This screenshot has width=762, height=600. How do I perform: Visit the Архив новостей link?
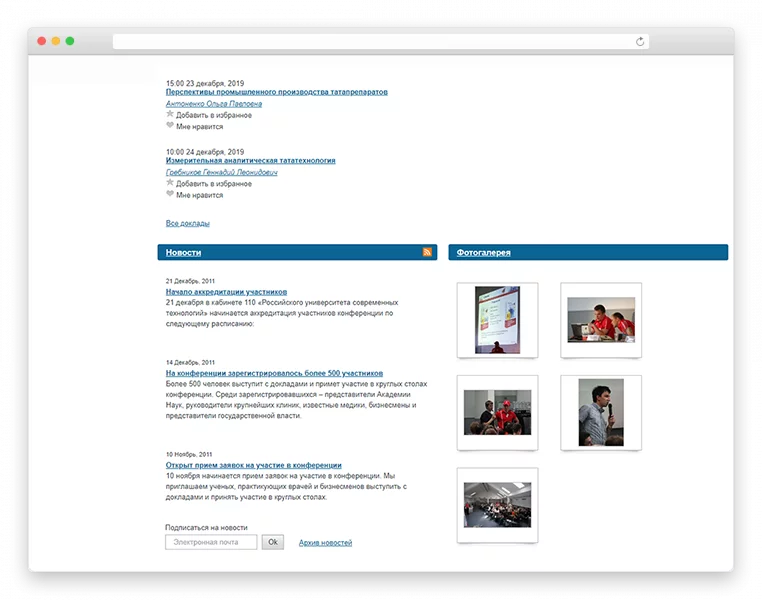coord(325,543)
